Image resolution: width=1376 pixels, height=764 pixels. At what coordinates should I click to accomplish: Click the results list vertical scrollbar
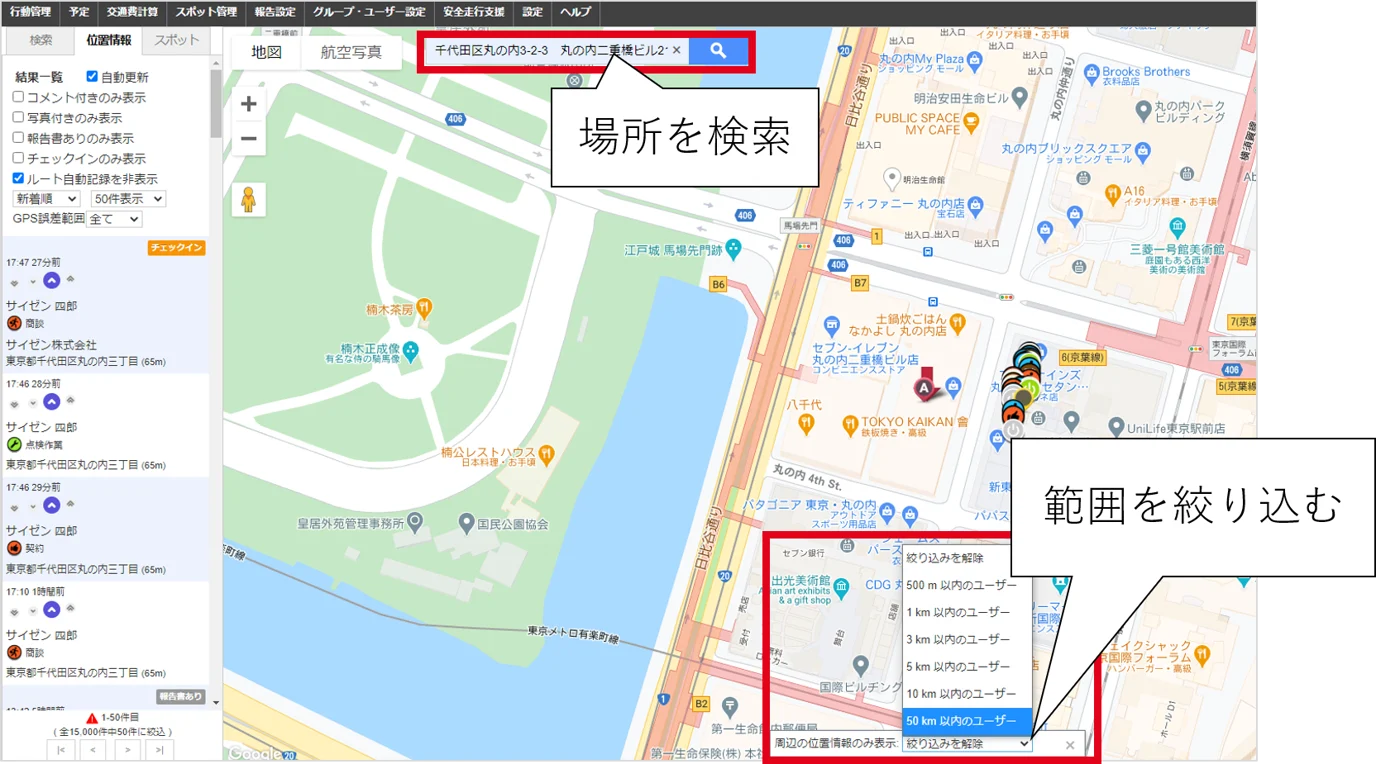(x=216, y=103)
